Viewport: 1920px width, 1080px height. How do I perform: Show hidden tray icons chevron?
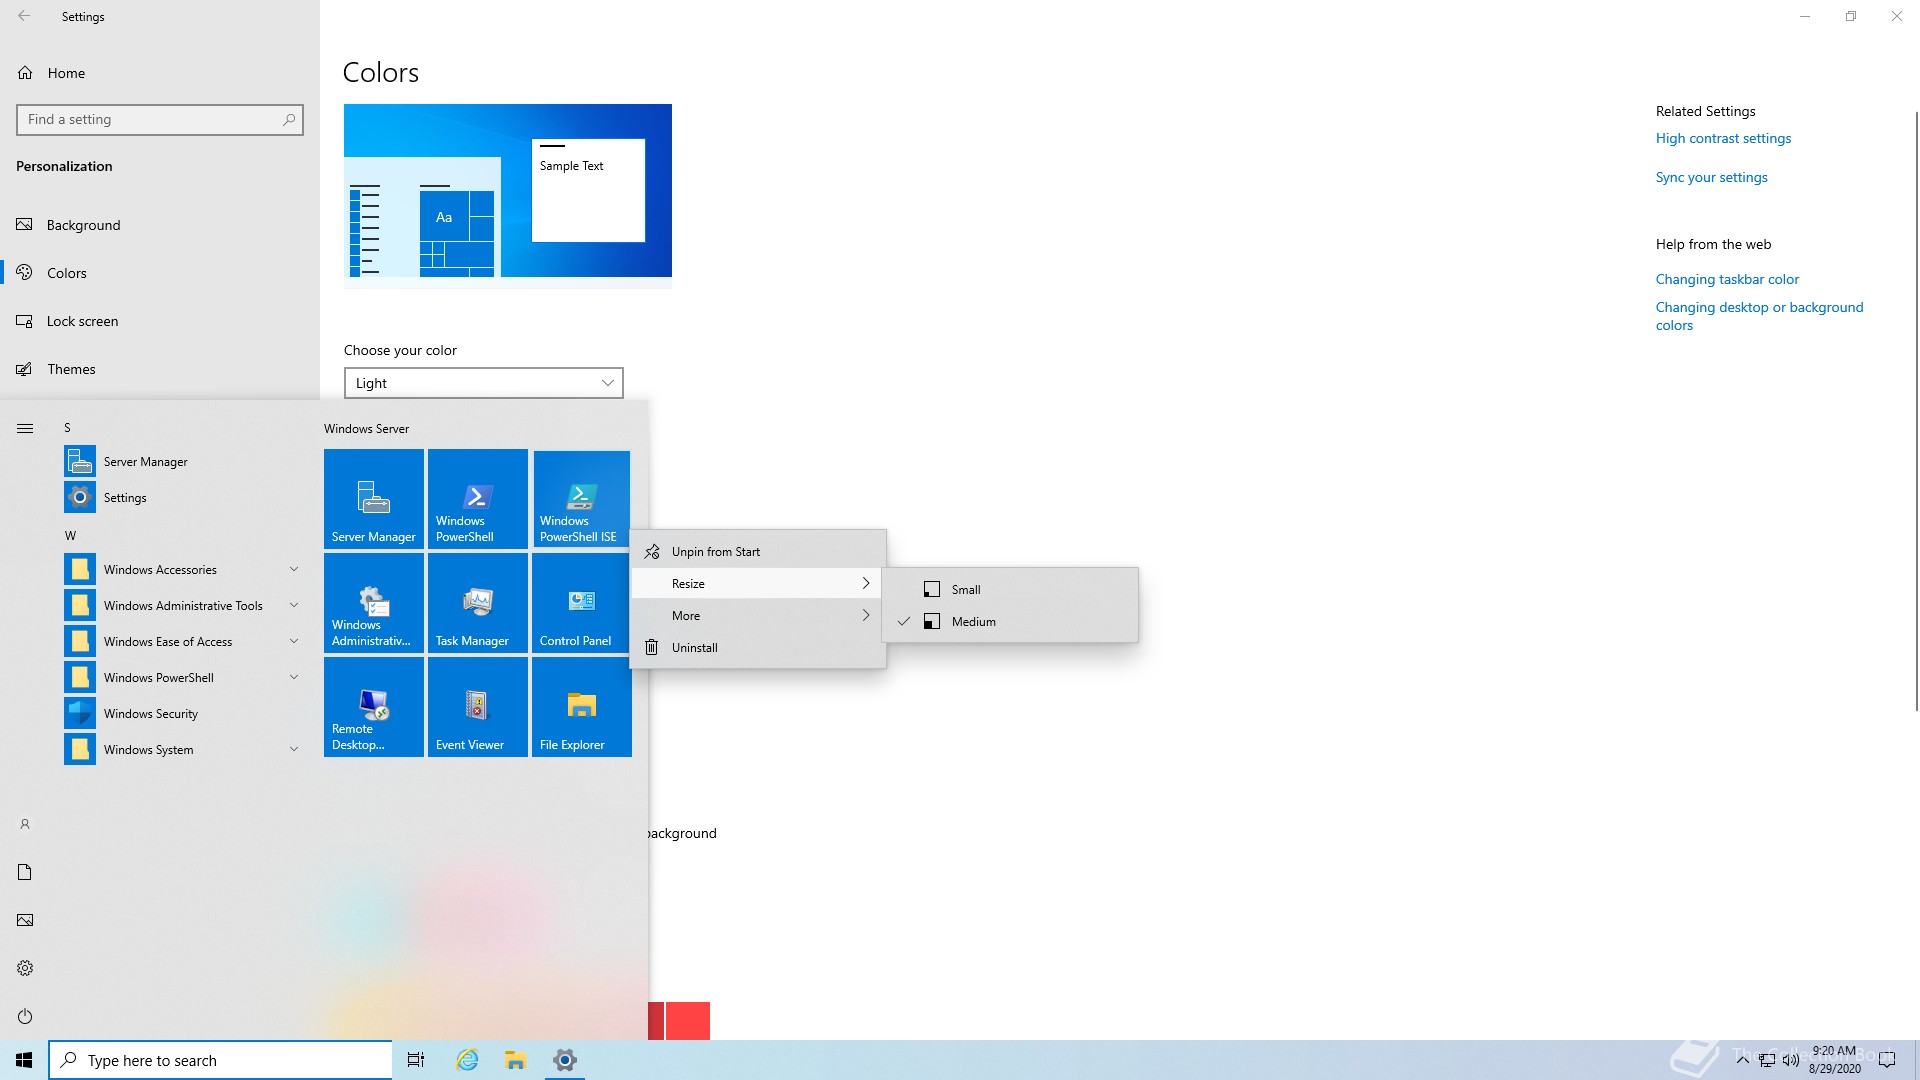[x=1742, y=1060]
